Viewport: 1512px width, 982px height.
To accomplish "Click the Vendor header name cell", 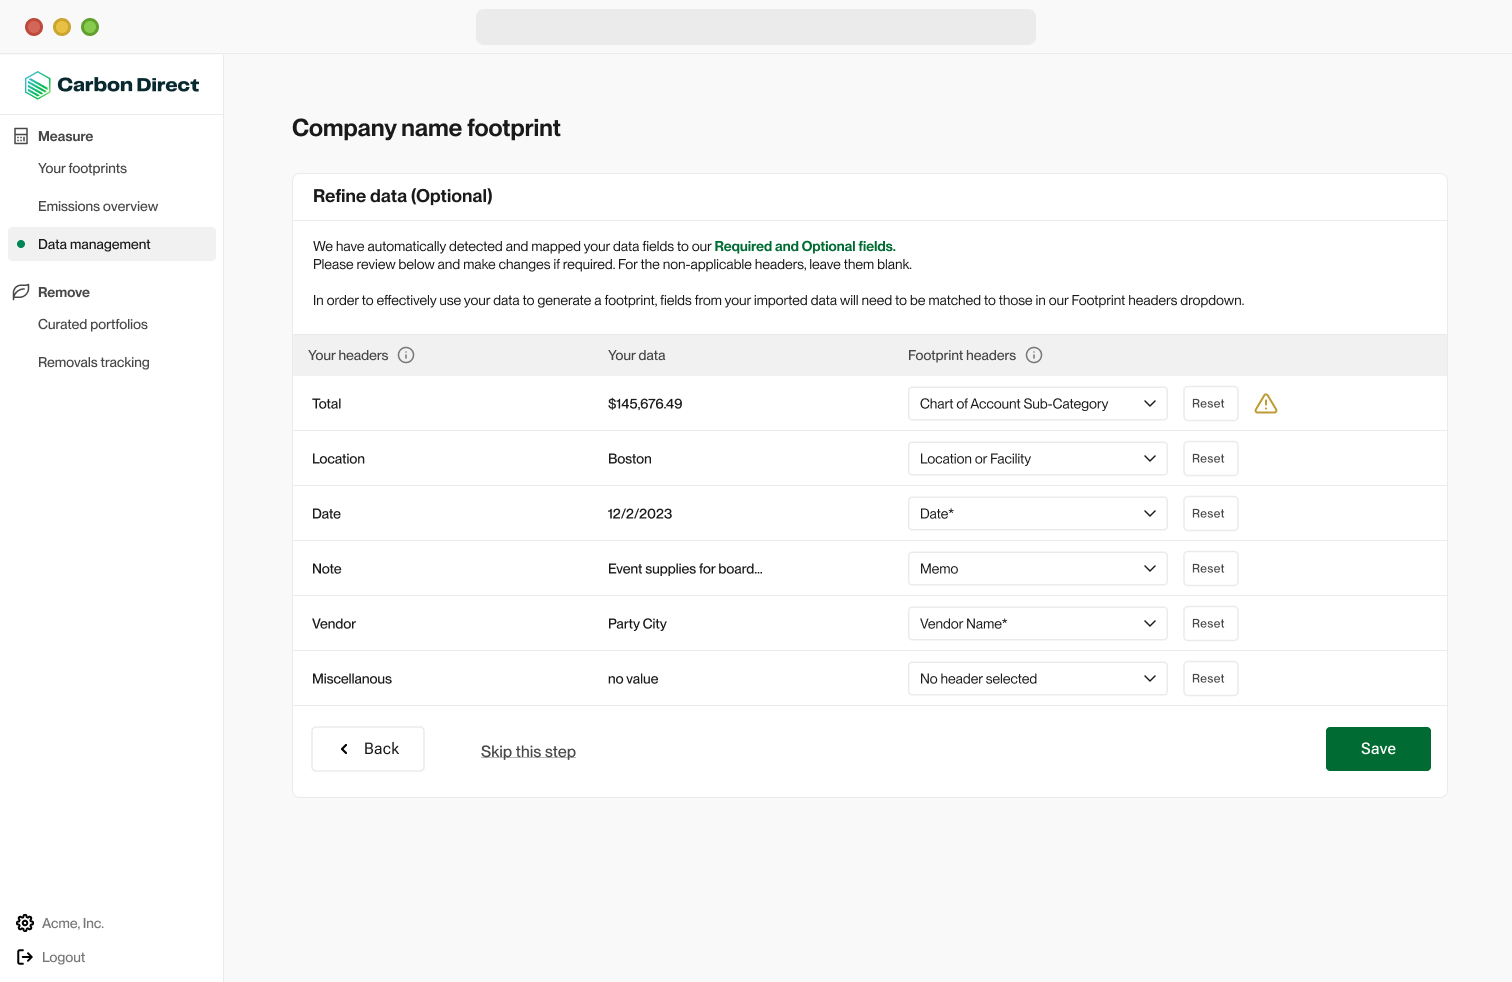I will coord(334,624).
